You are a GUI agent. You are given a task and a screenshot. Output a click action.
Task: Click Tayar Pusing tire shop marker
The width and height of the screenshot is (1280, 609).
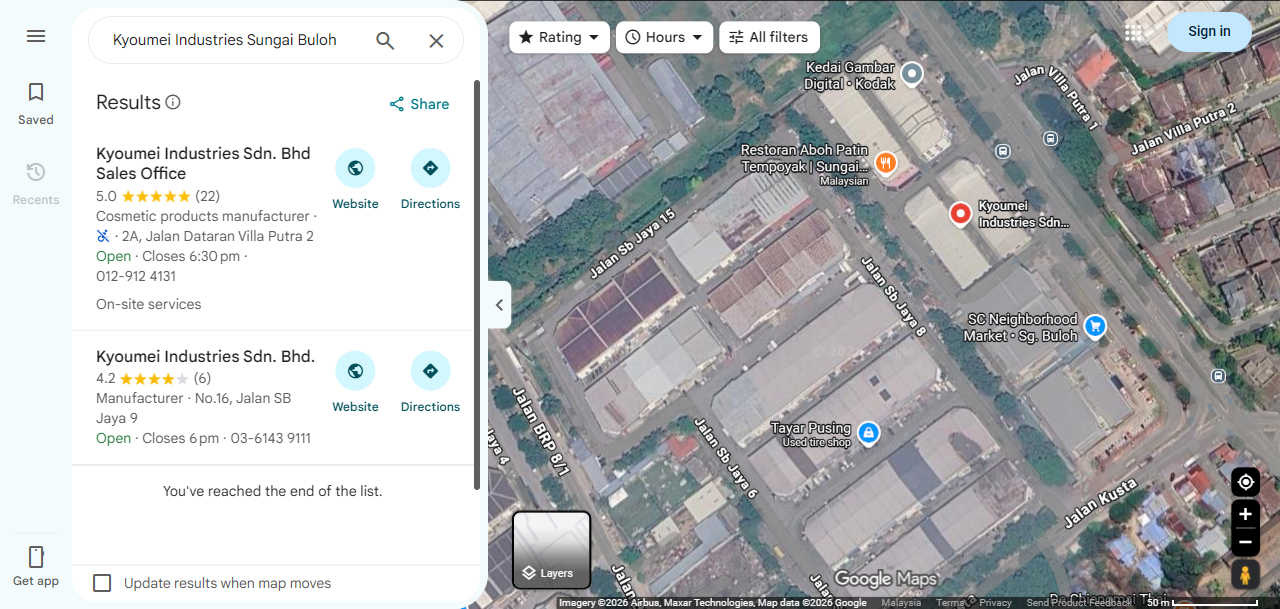click(868, 433)
